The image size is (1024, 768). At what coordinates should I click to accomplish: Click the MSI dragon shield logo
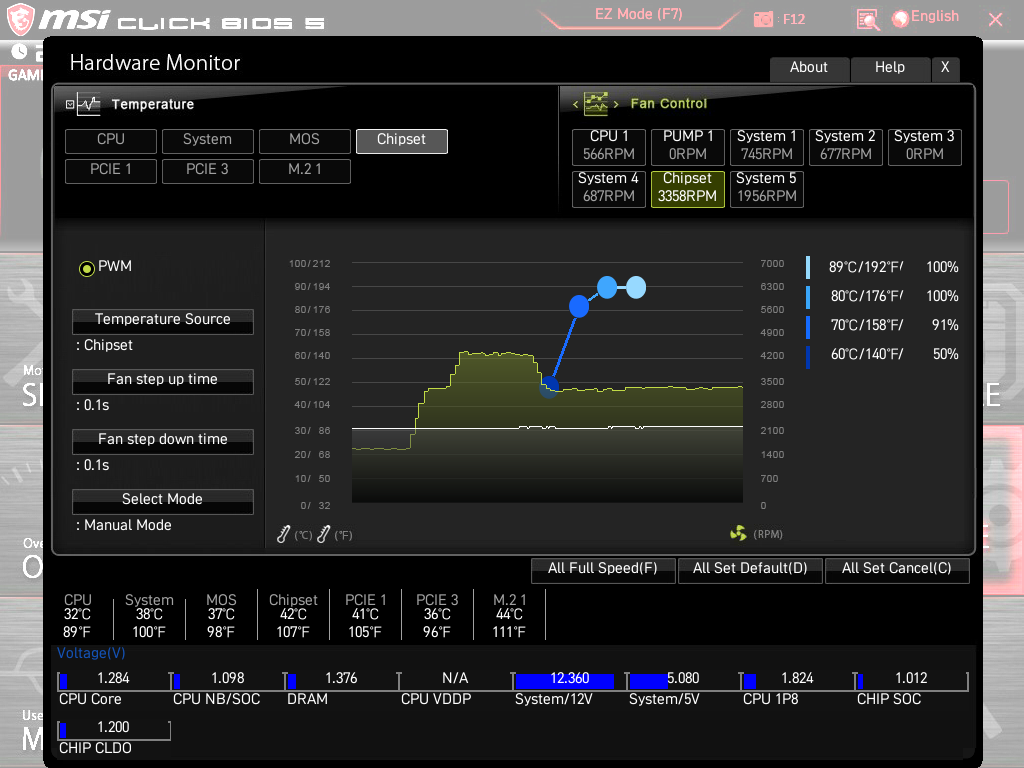(x=21, y=20)
